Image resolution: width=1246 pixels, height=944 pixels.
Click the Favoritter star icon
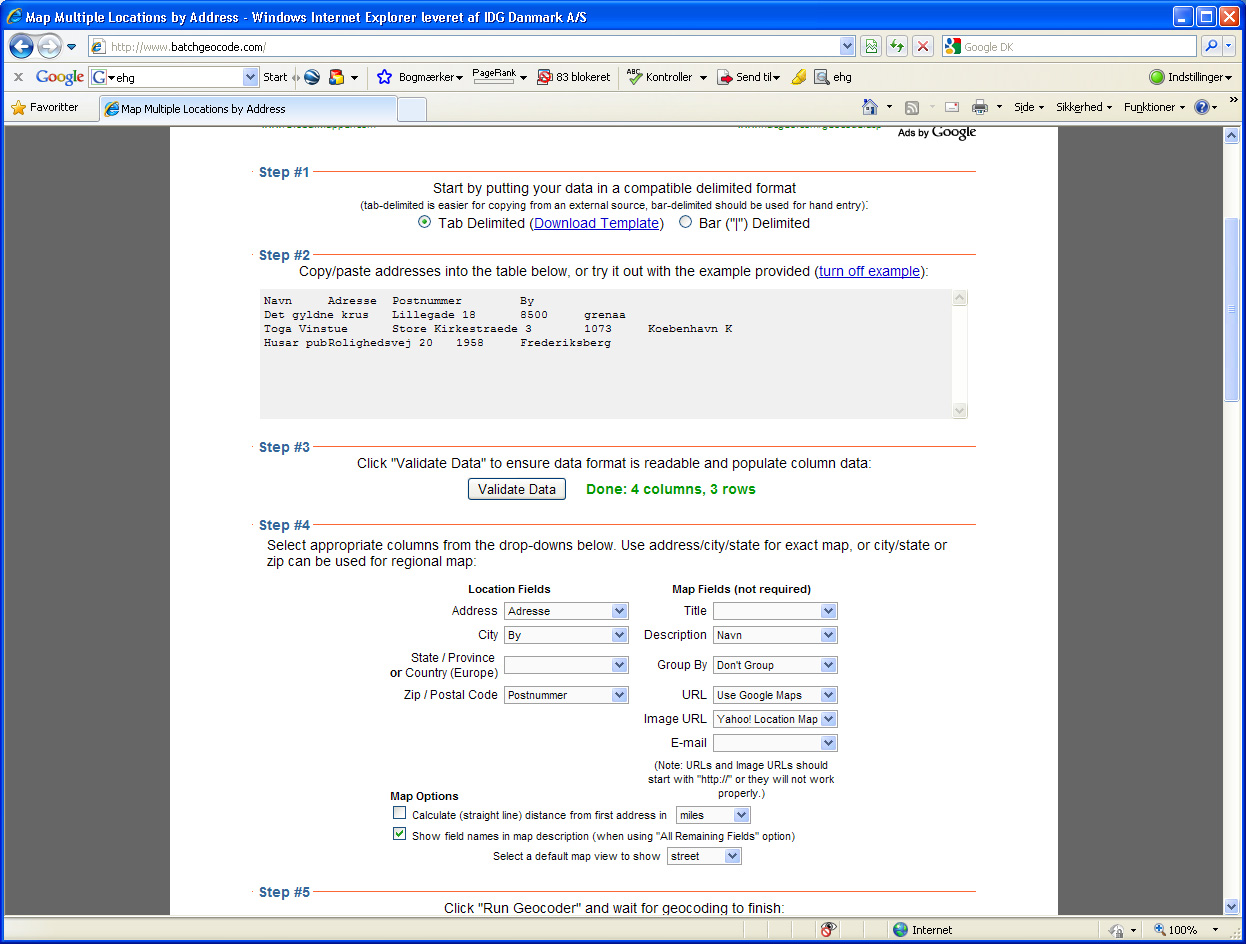18,108
